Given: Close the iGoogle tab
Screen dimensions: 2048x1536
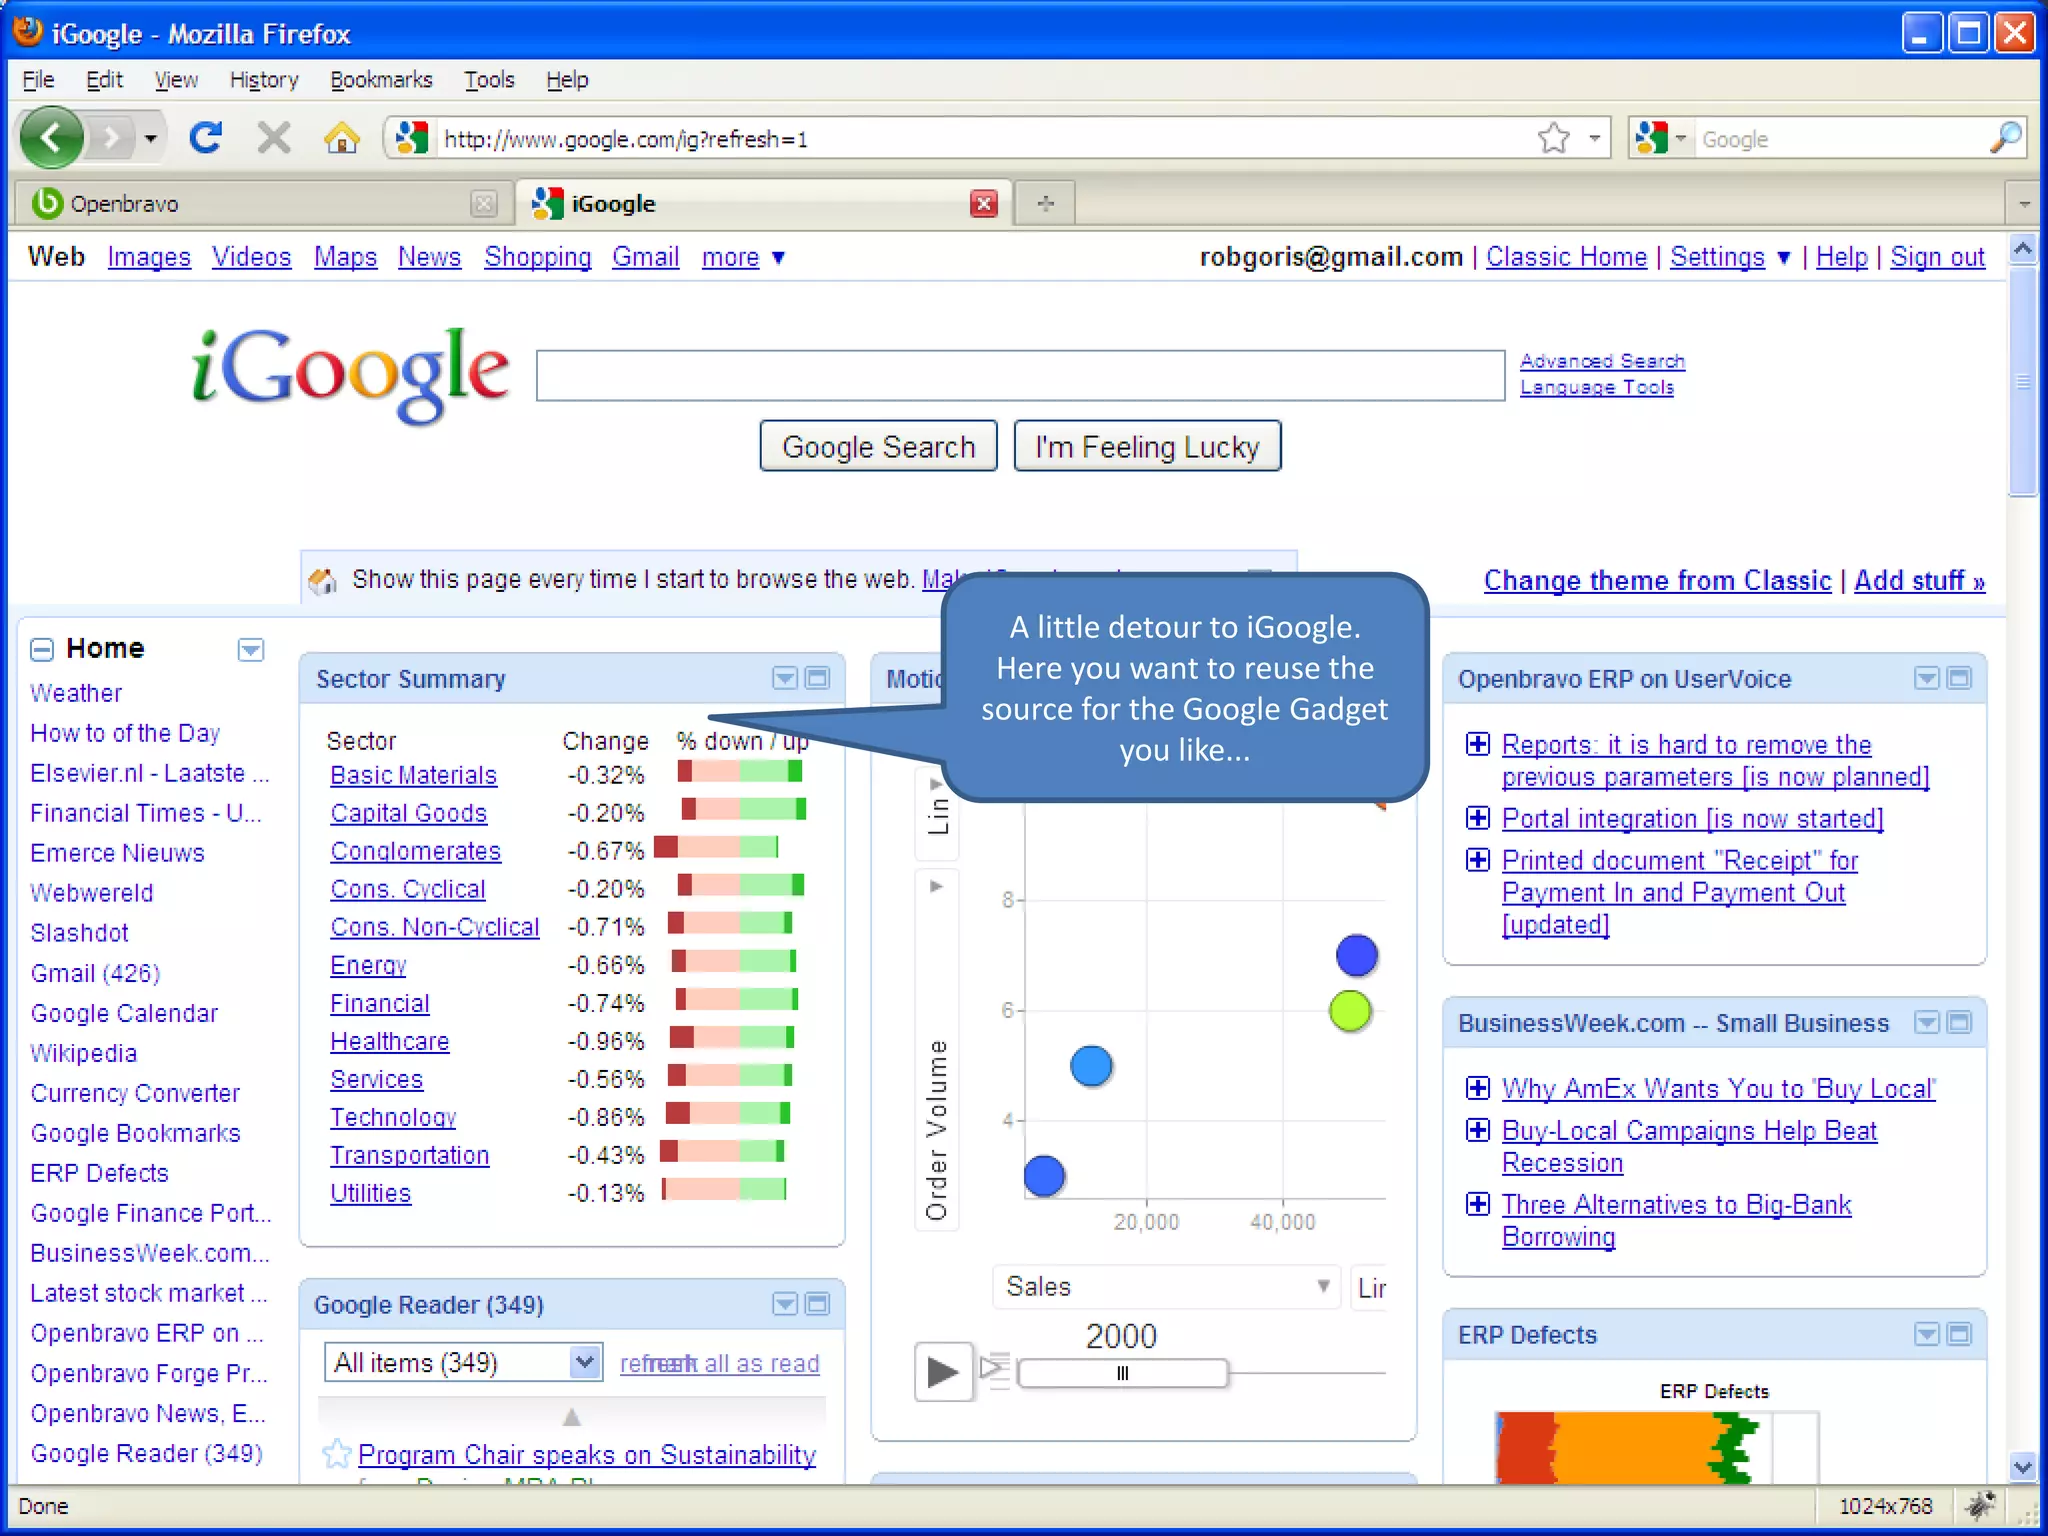Looking at the screenshot, I should click(x=984, y=204).
